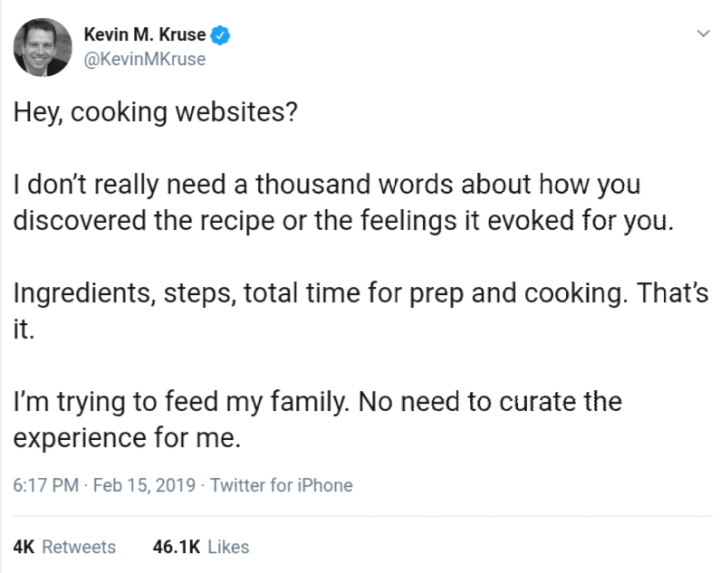Open the Retweets list label

(x=79, y=547)
